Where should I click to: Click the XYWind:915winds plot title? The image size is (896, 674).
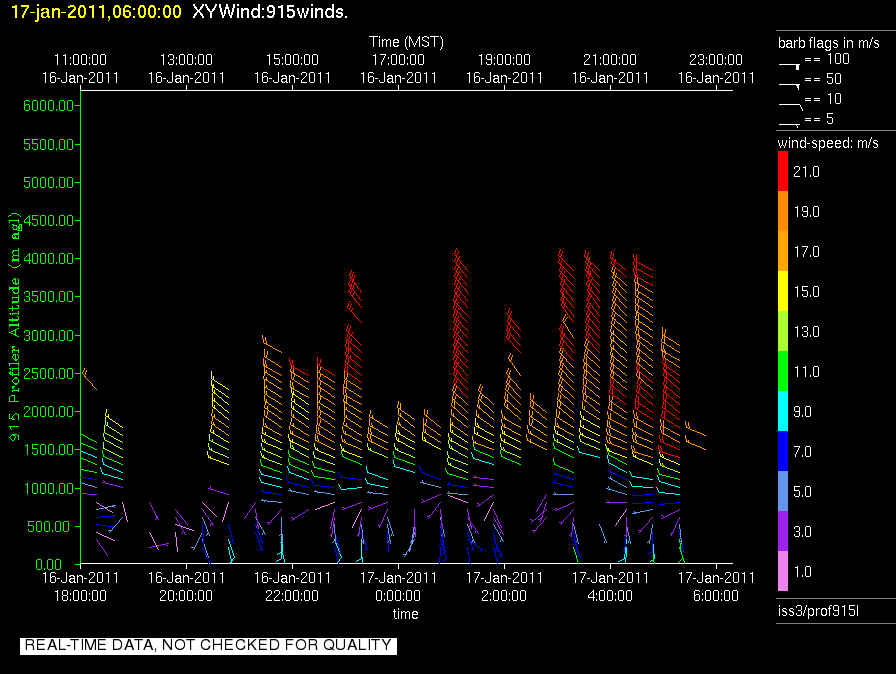click(x=270, y=13)
